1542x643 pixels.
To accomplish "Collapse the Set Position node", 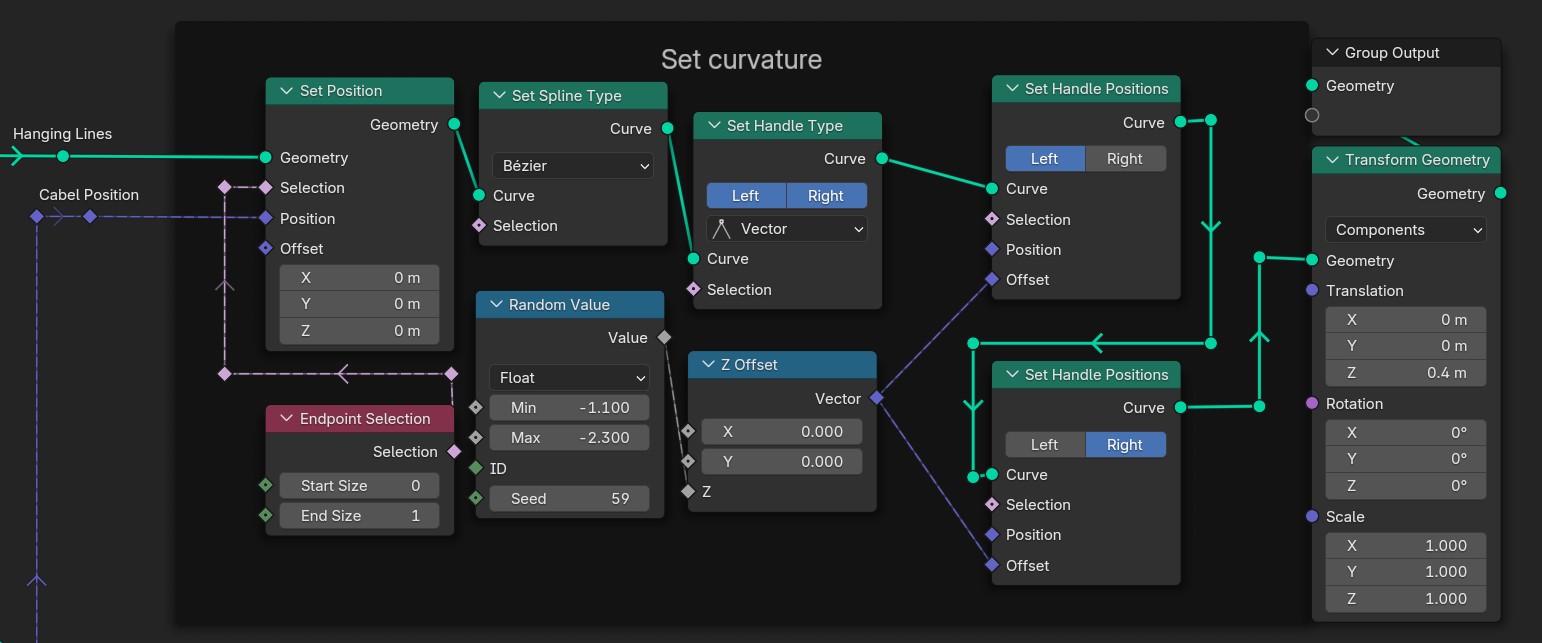I will pyautogui.click(x=285, y=91).
